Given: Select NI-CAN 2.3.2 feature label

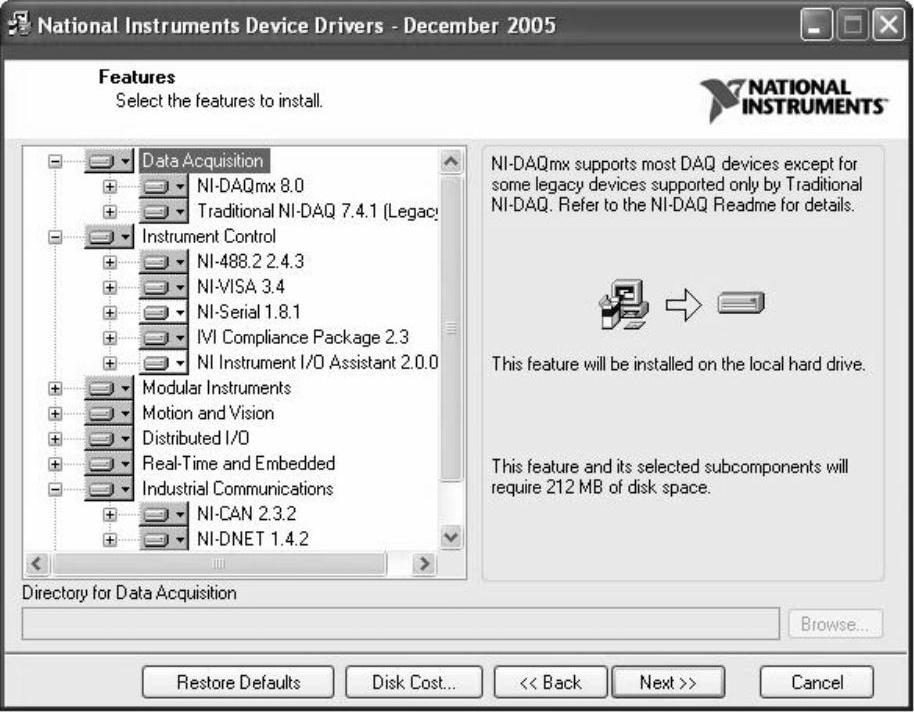Looking at the screenshot, I should coord(246,514).
